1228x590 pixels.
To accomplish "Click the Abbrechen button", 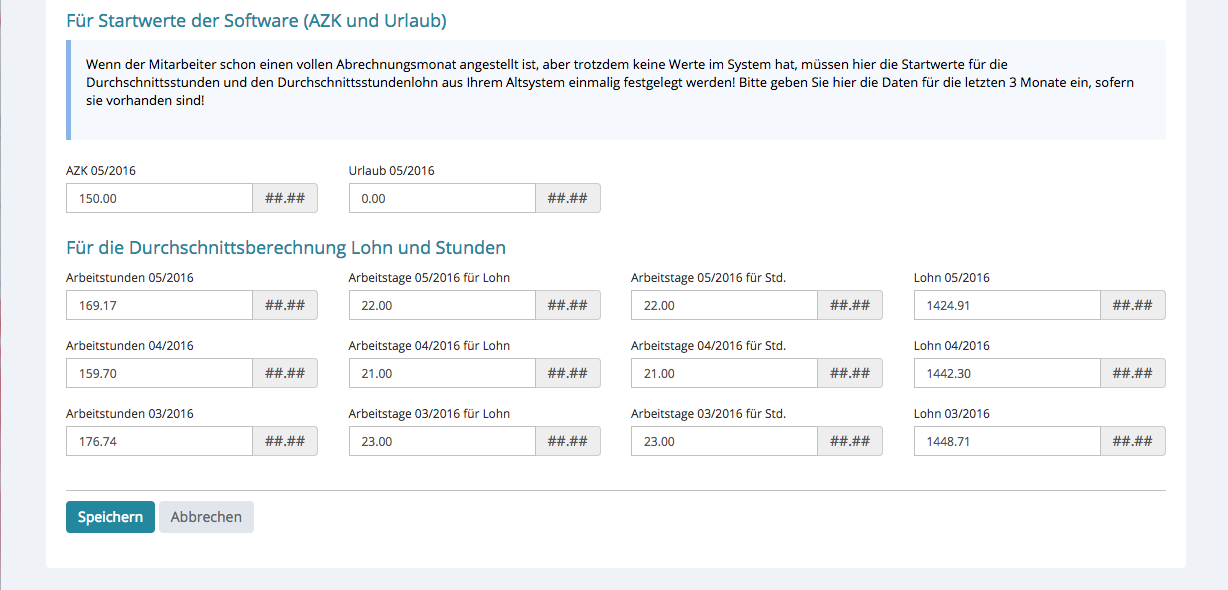I will [x=206, y=517].
